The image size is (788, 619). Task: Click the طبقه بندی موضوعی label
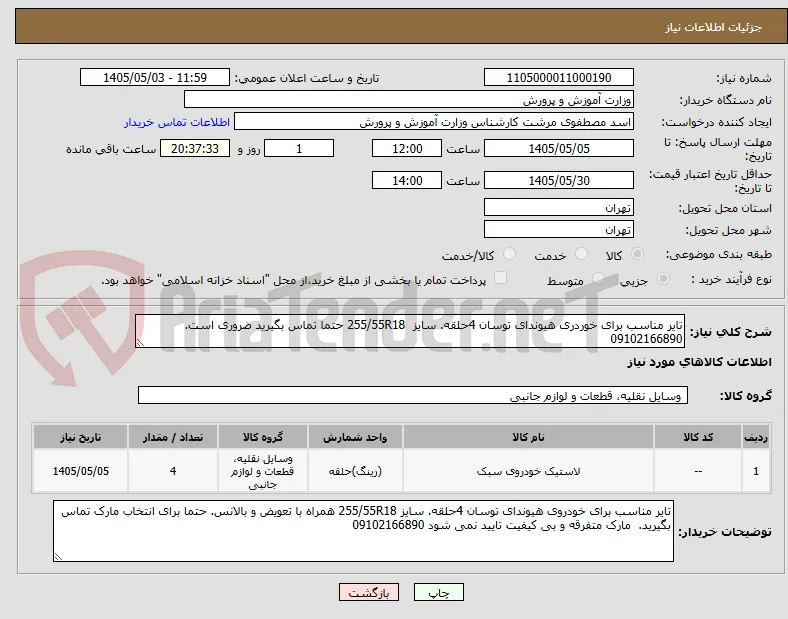[x=719, y=254]
